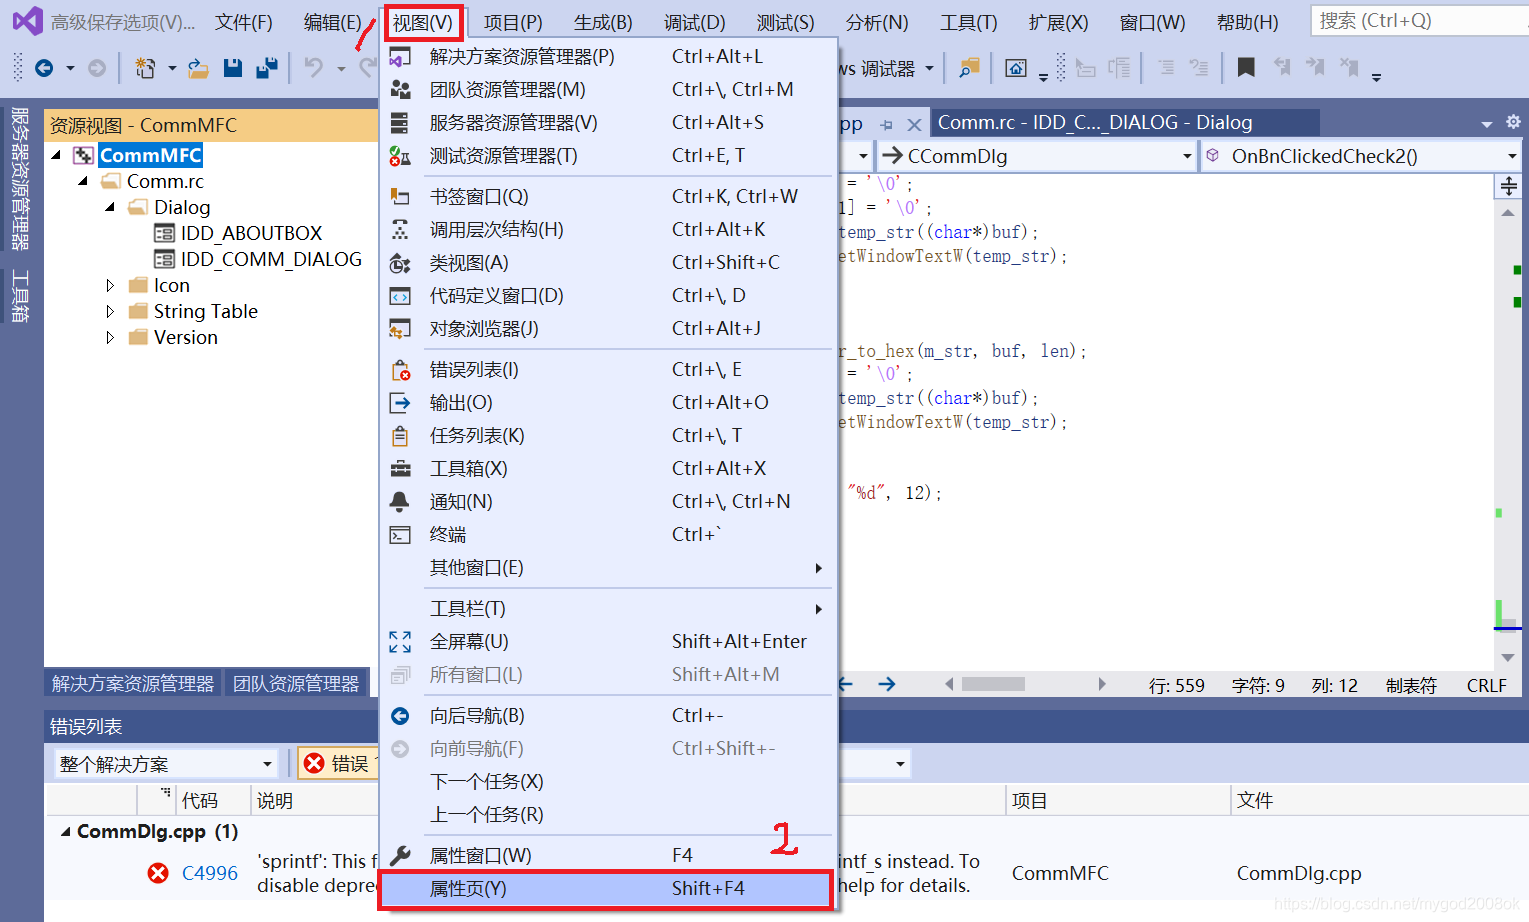Collapse the CommMFC root tree node

click(x=57, y=155)
